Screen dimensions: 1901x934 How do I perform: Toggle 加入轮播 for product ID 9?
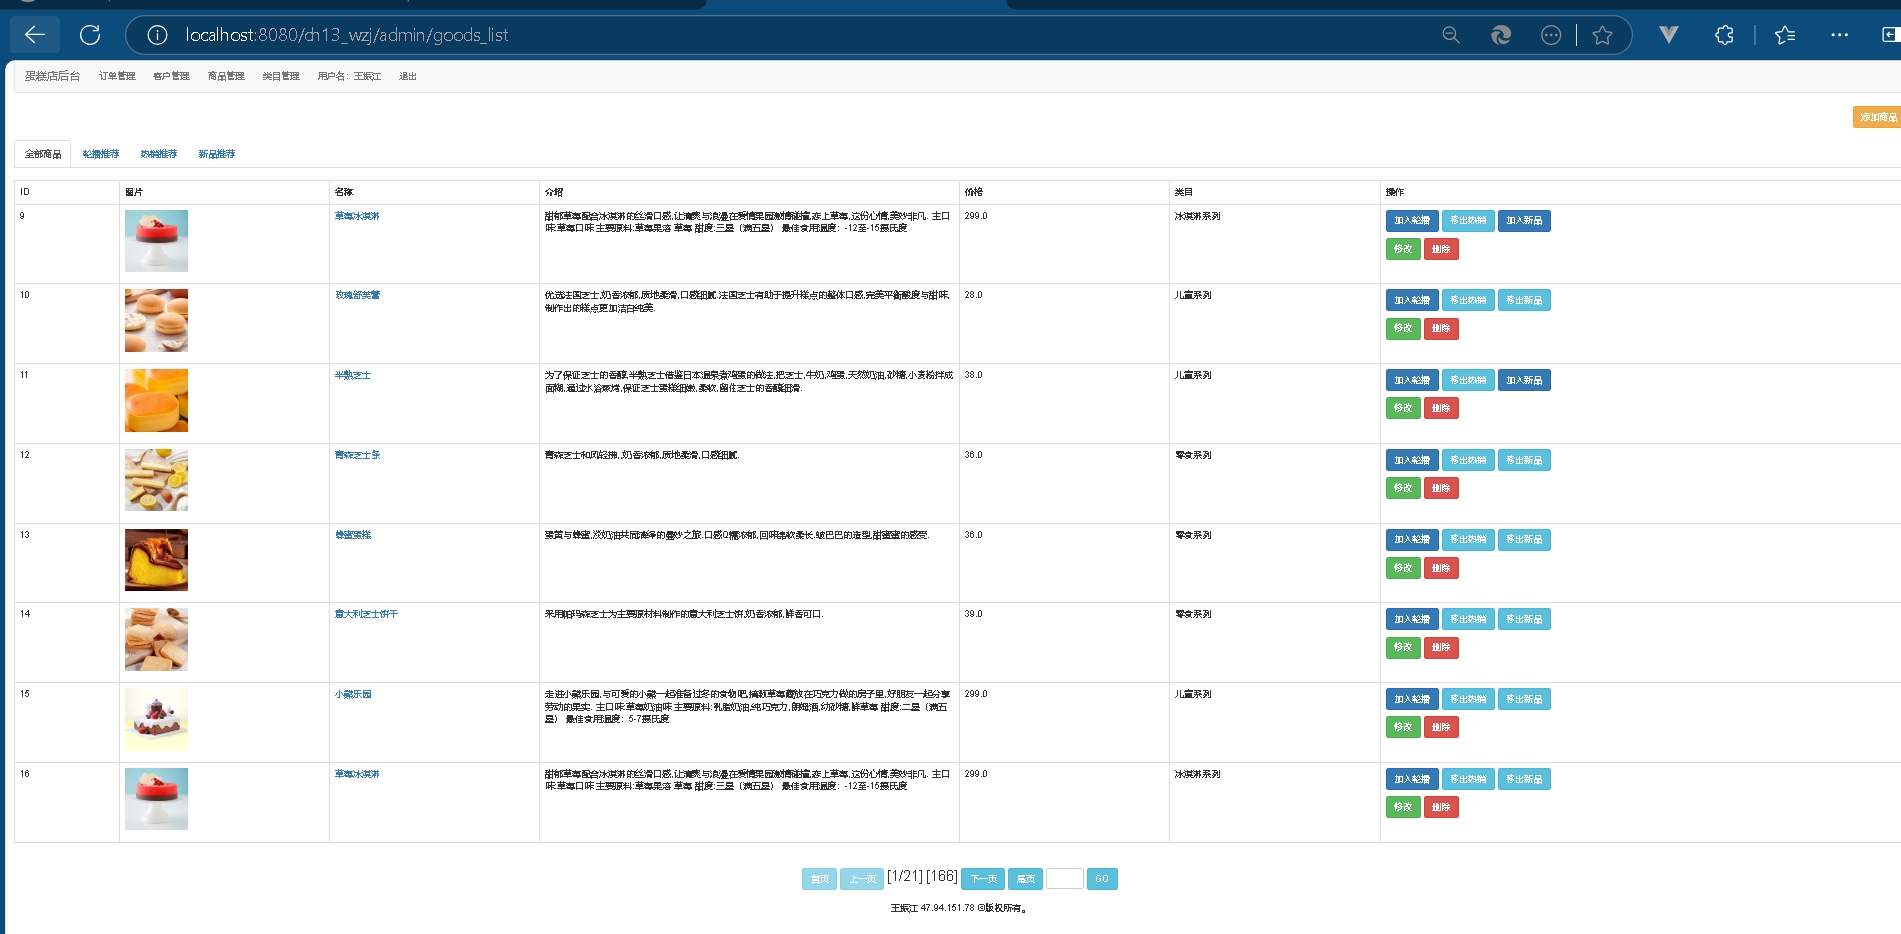click(x=1411, y=221)
